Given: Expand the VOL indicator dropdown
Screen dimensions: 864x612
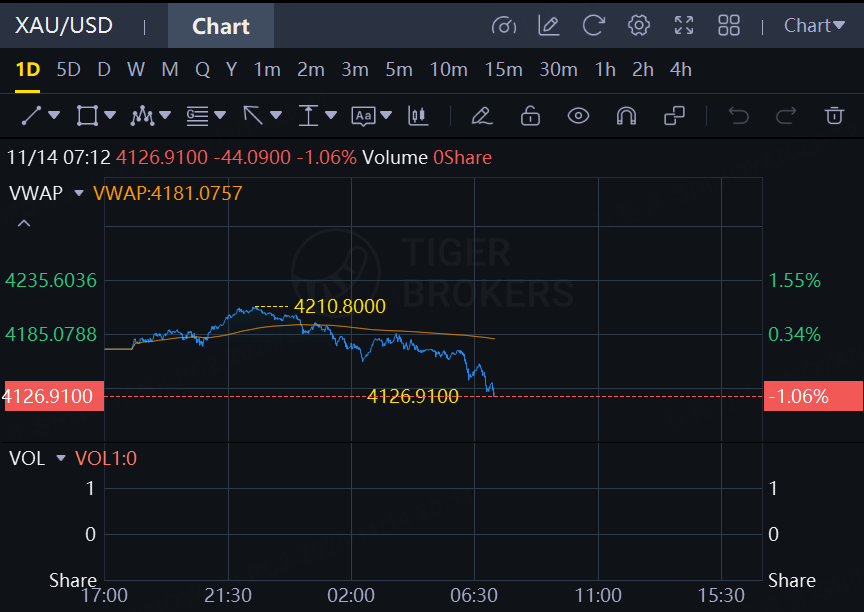Looking at the screenshot, I should [61, 458].
